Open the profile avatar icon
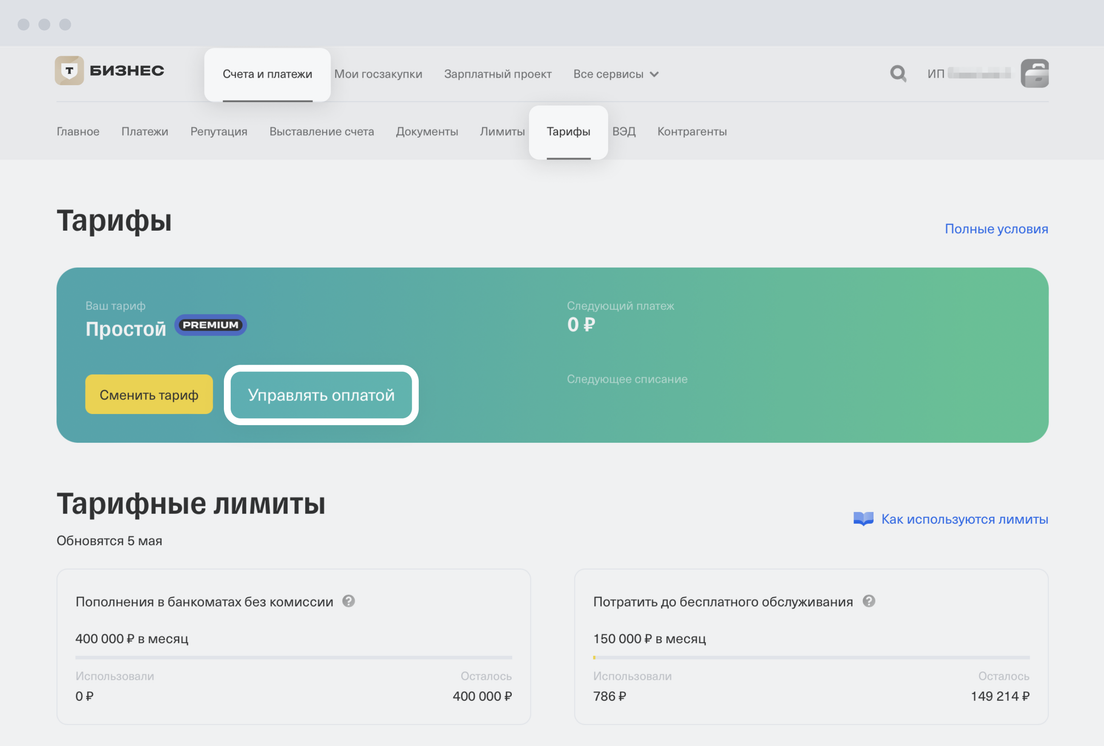The image size is (1104, 746). point(1034,73)
